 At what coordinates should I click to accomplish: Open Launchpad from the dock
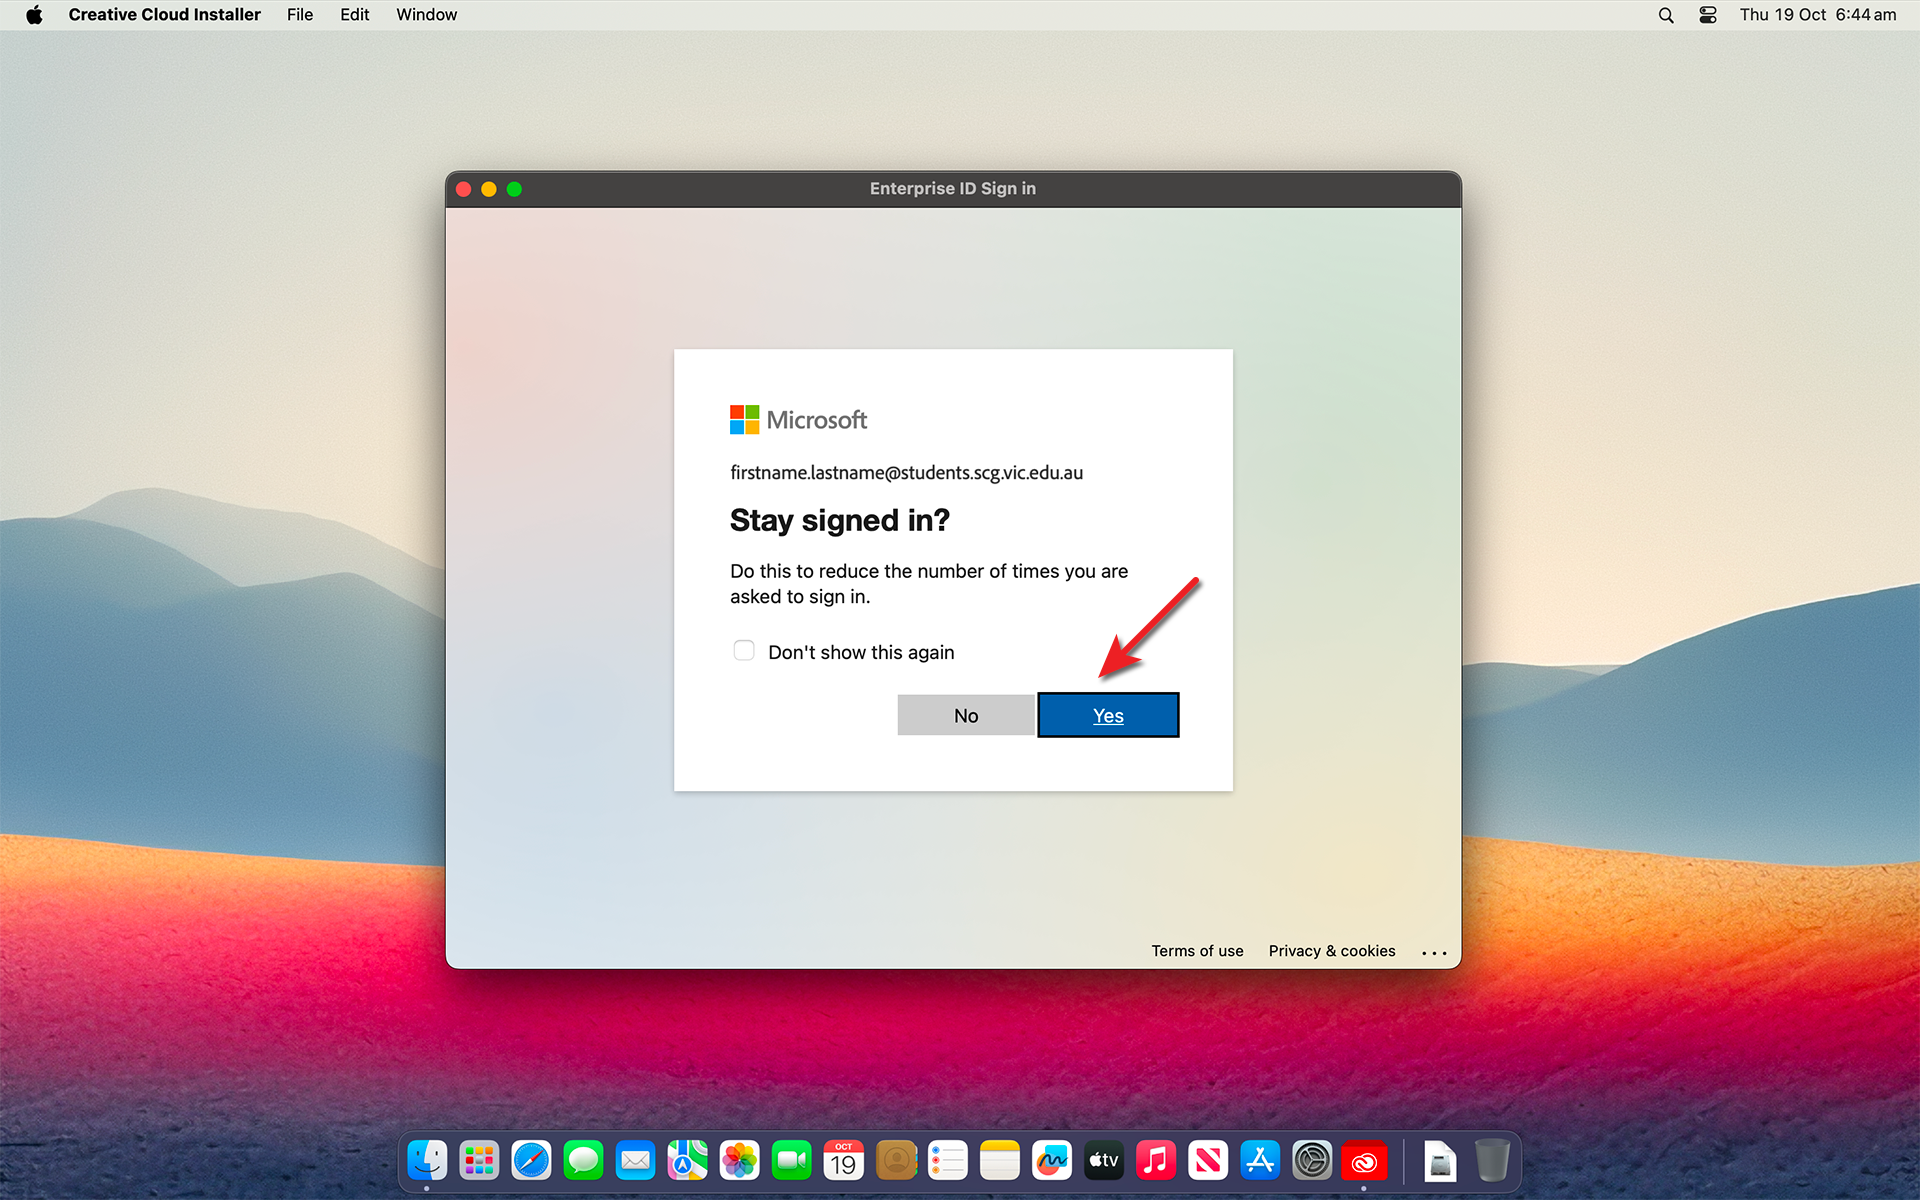click(x=479, y=1161)
